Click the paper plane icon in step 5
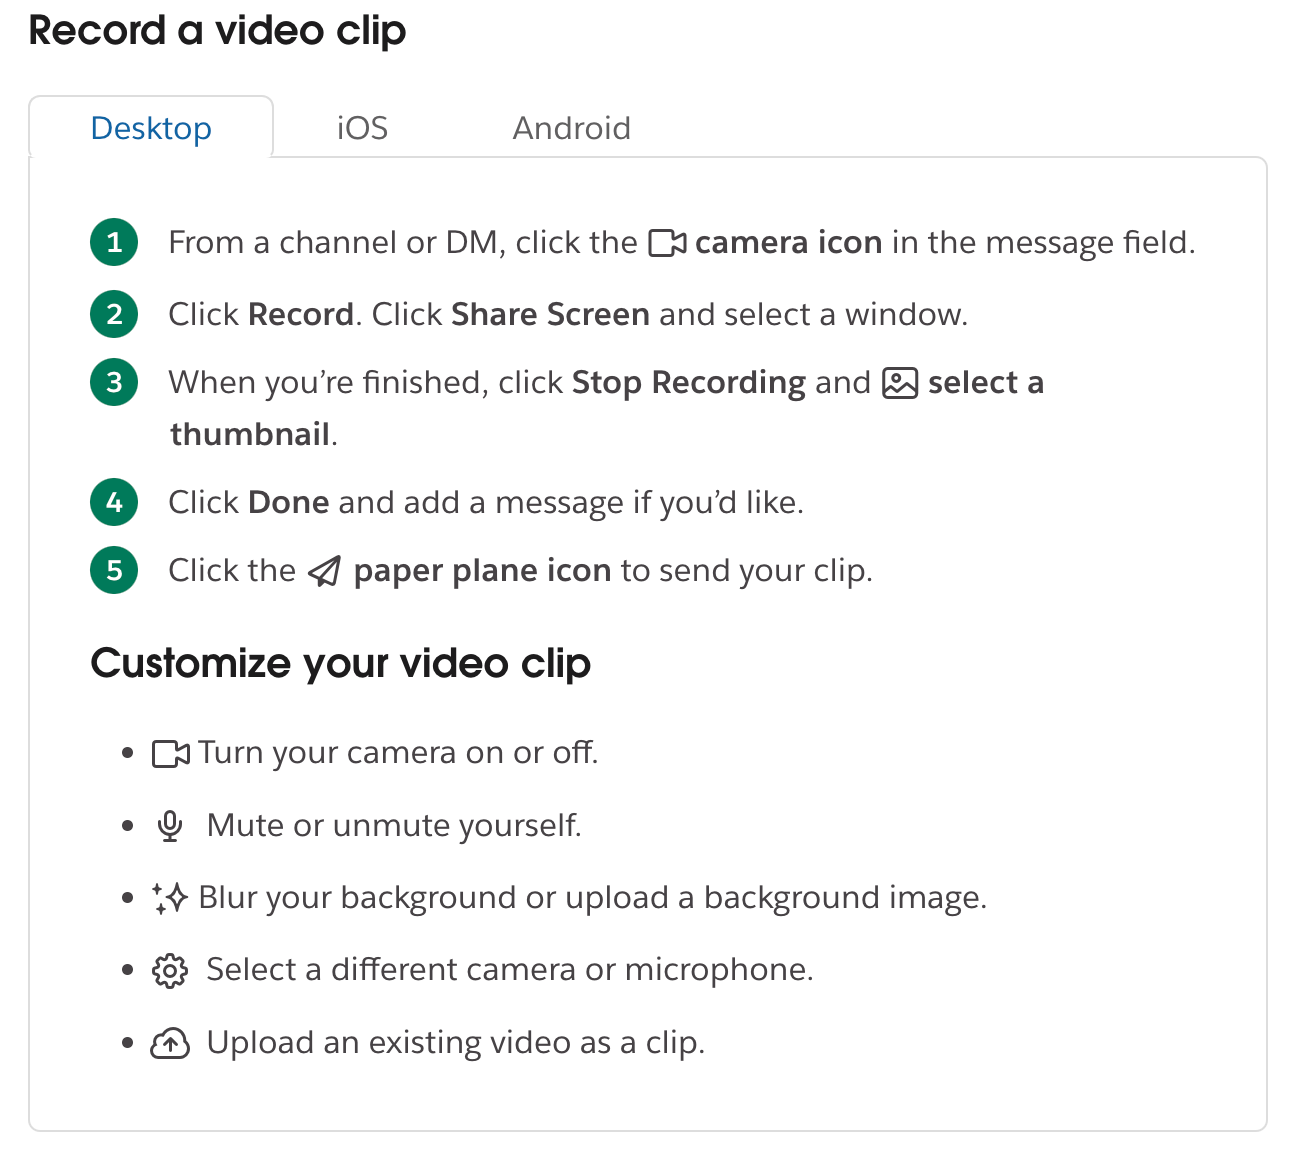 (x=324, y=571)
